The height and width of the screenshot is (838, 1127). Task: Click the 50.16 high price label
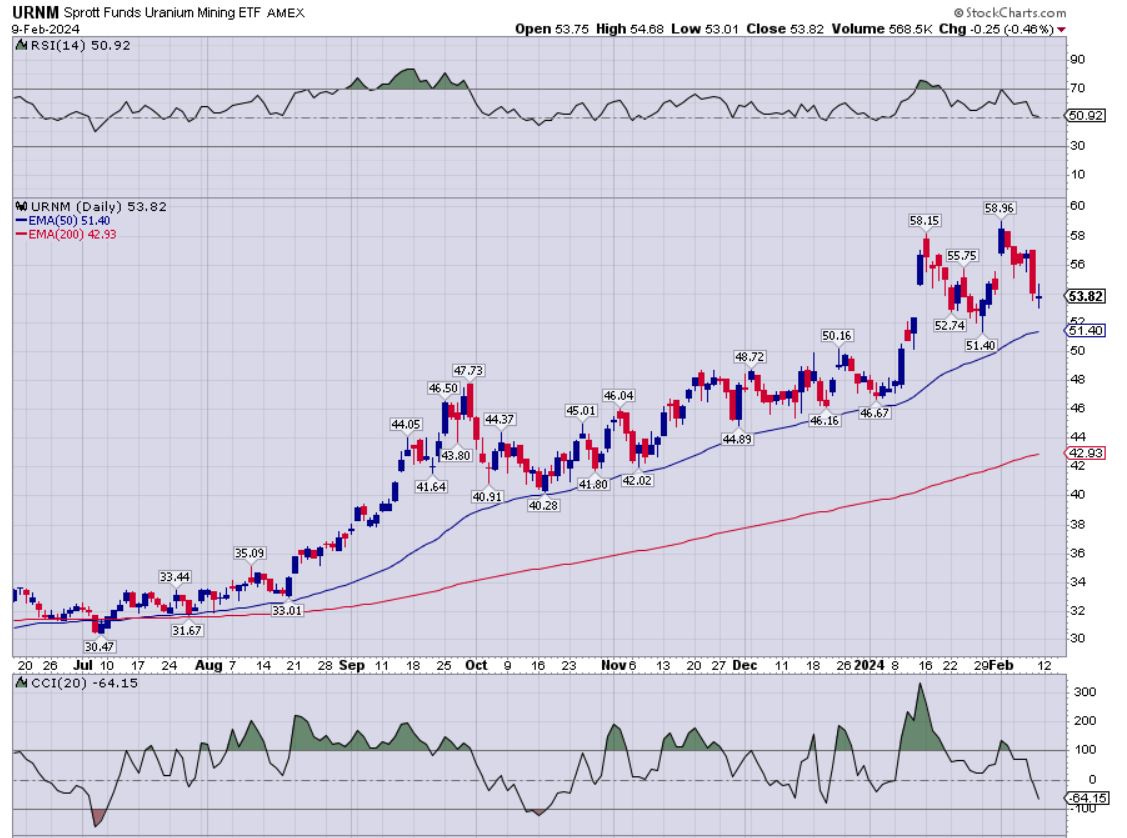[x=837, y=336]
